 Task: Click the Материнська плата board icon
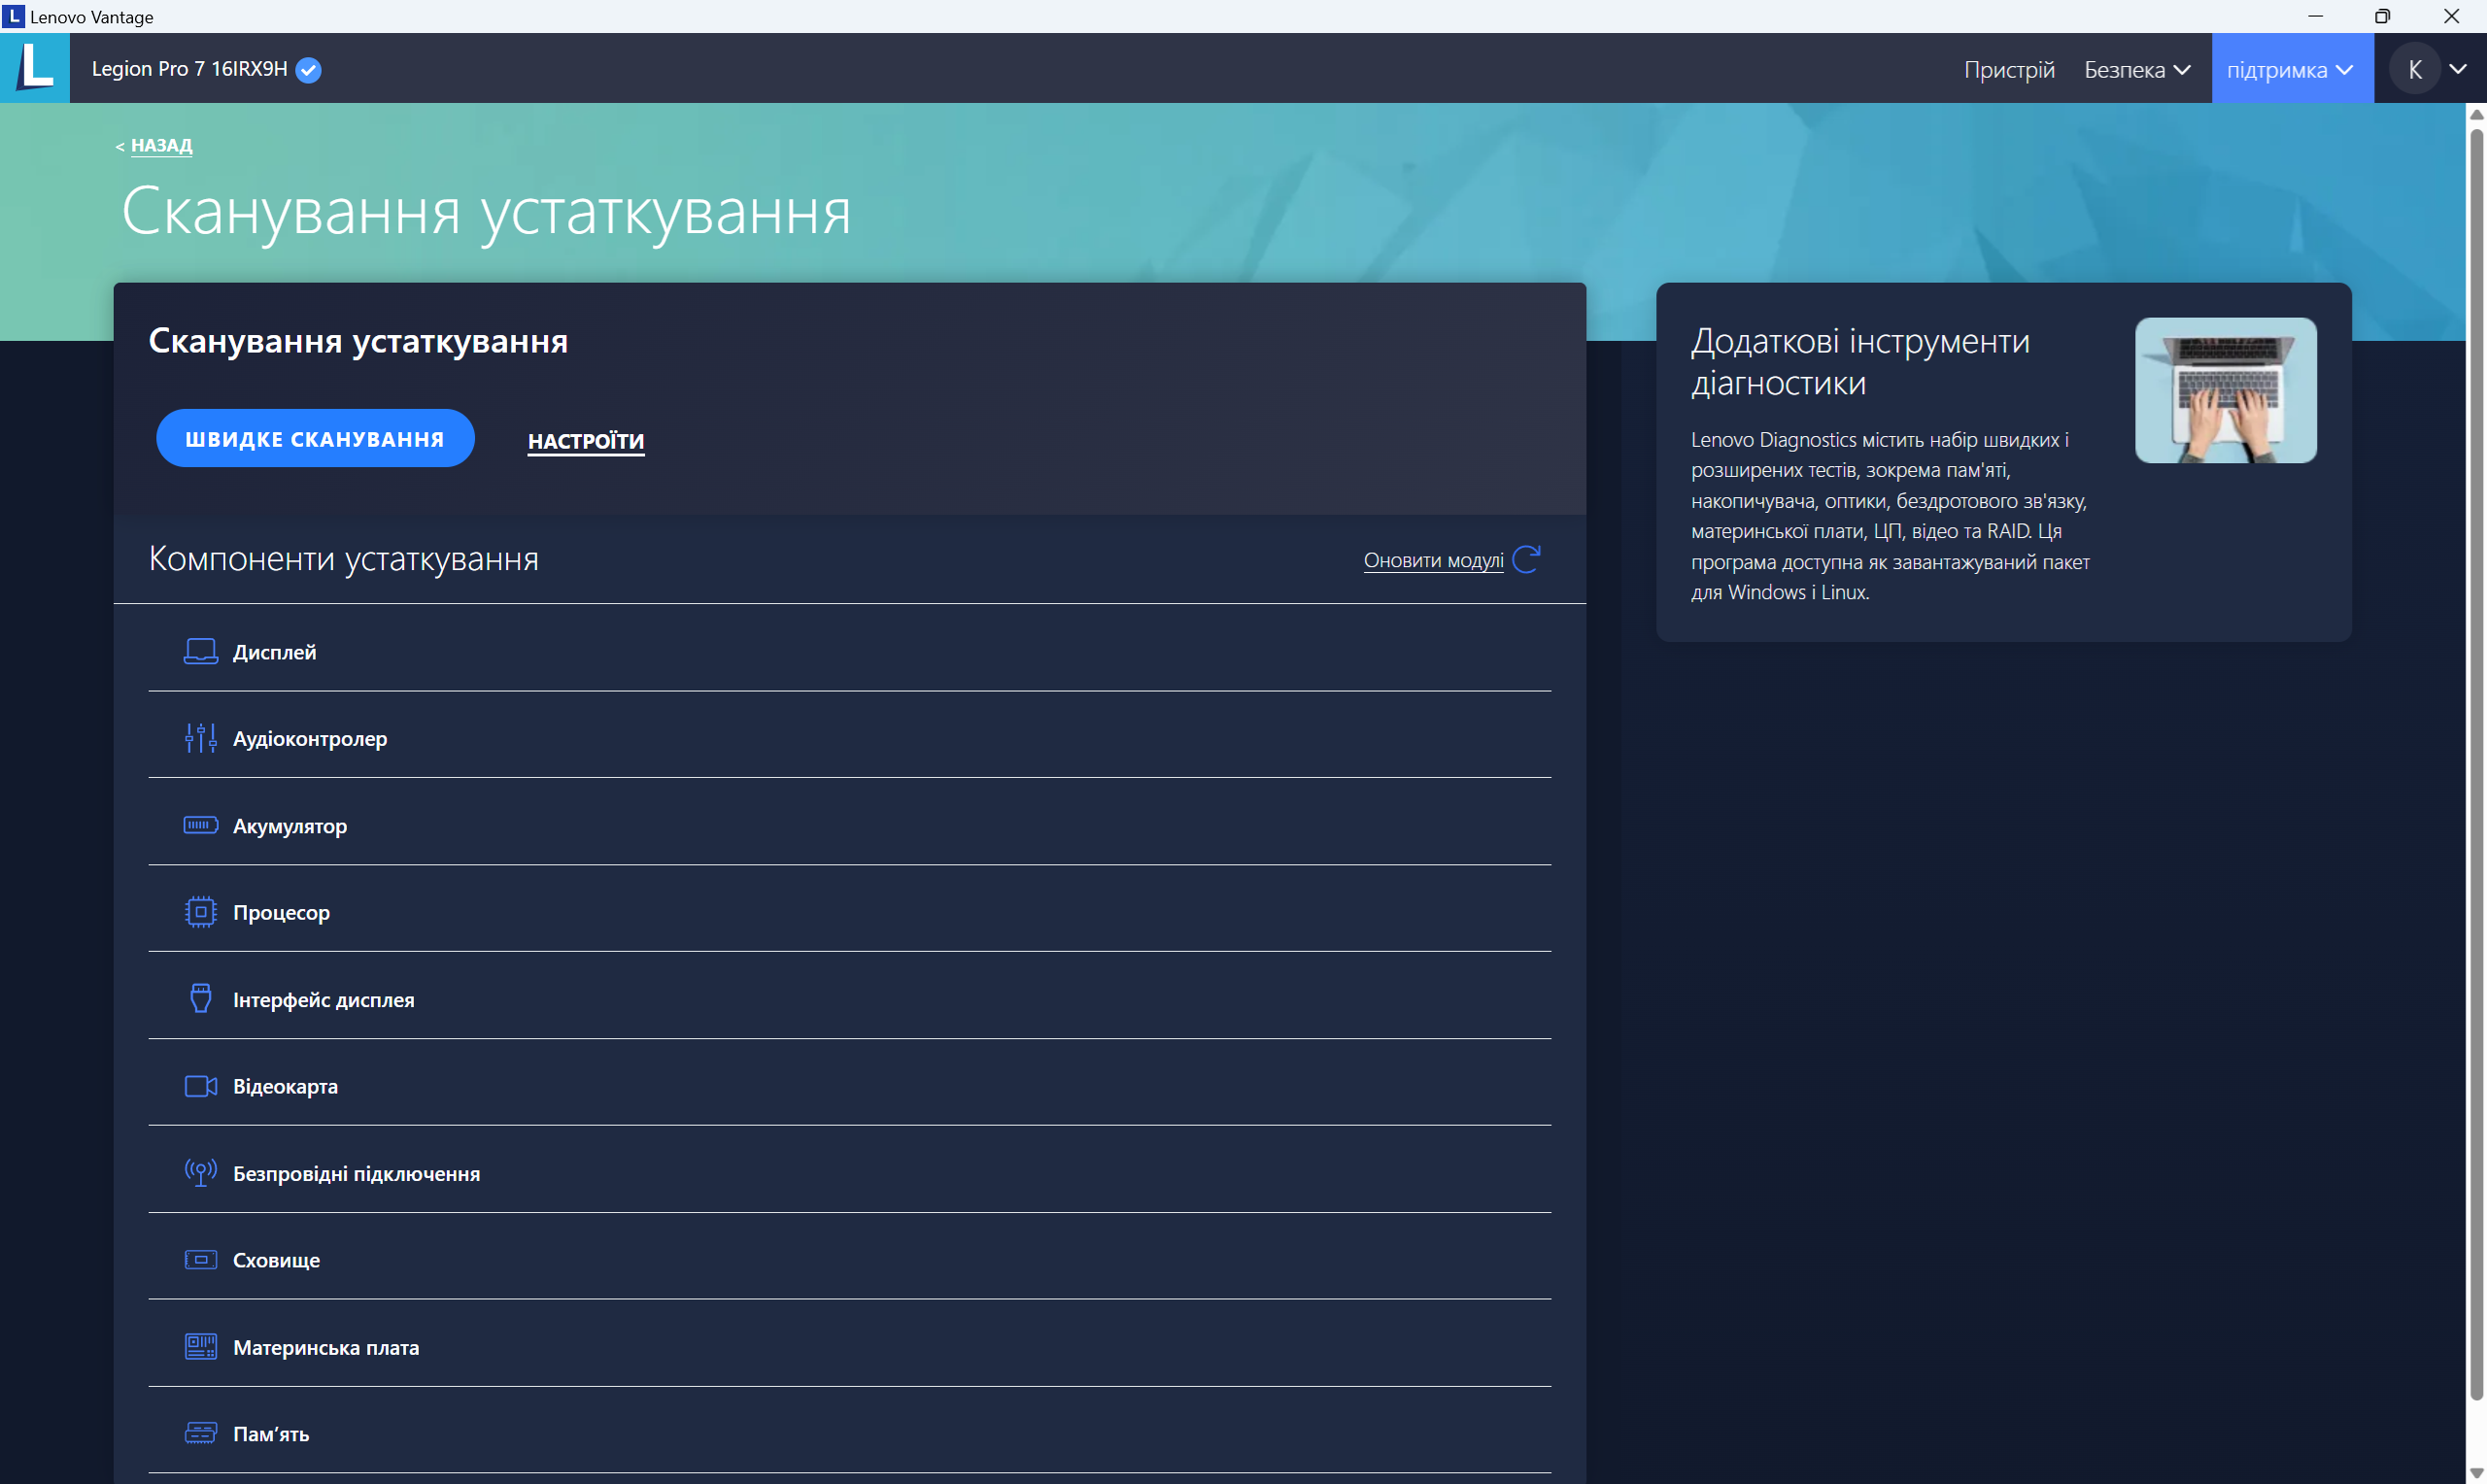[x=201, y=1347]
